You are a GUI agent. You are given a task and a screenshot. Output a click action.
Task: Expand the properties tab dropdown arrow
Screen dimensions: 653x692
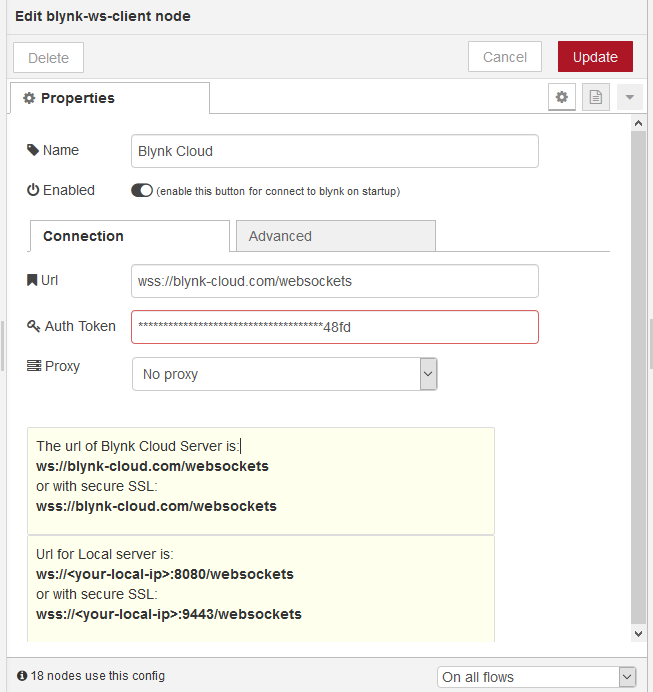click(630, 97)
